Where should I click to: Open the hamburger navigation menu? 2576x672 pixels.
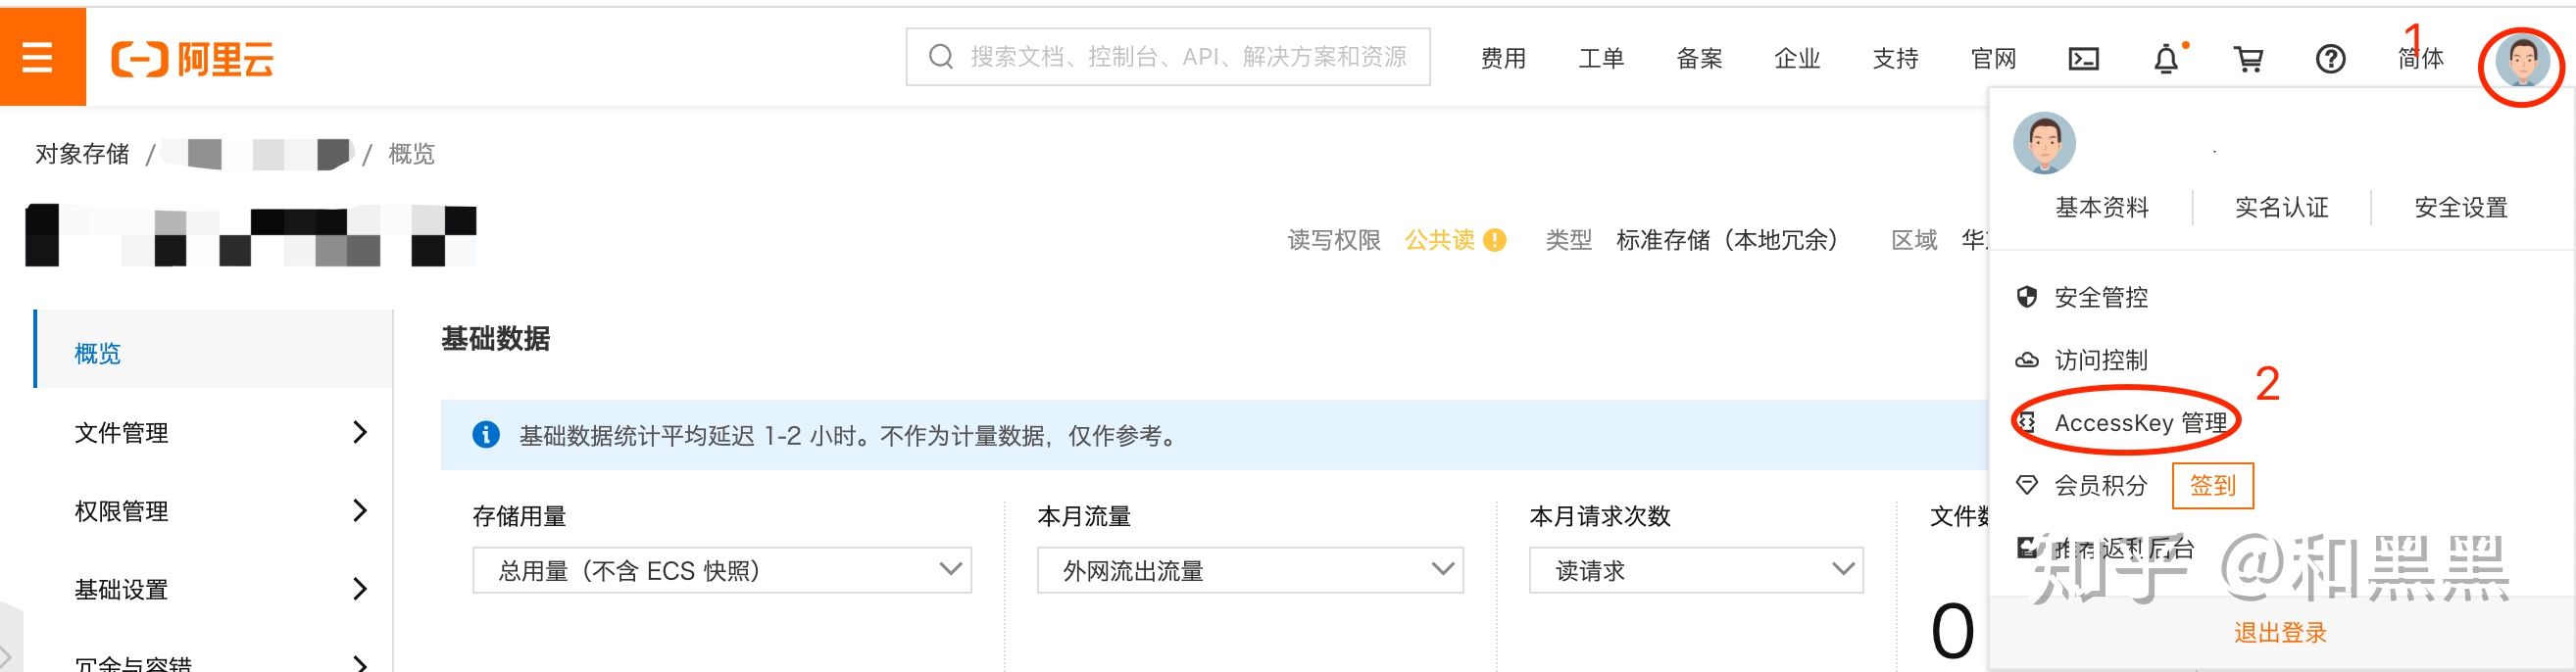(x=39, y=58)
